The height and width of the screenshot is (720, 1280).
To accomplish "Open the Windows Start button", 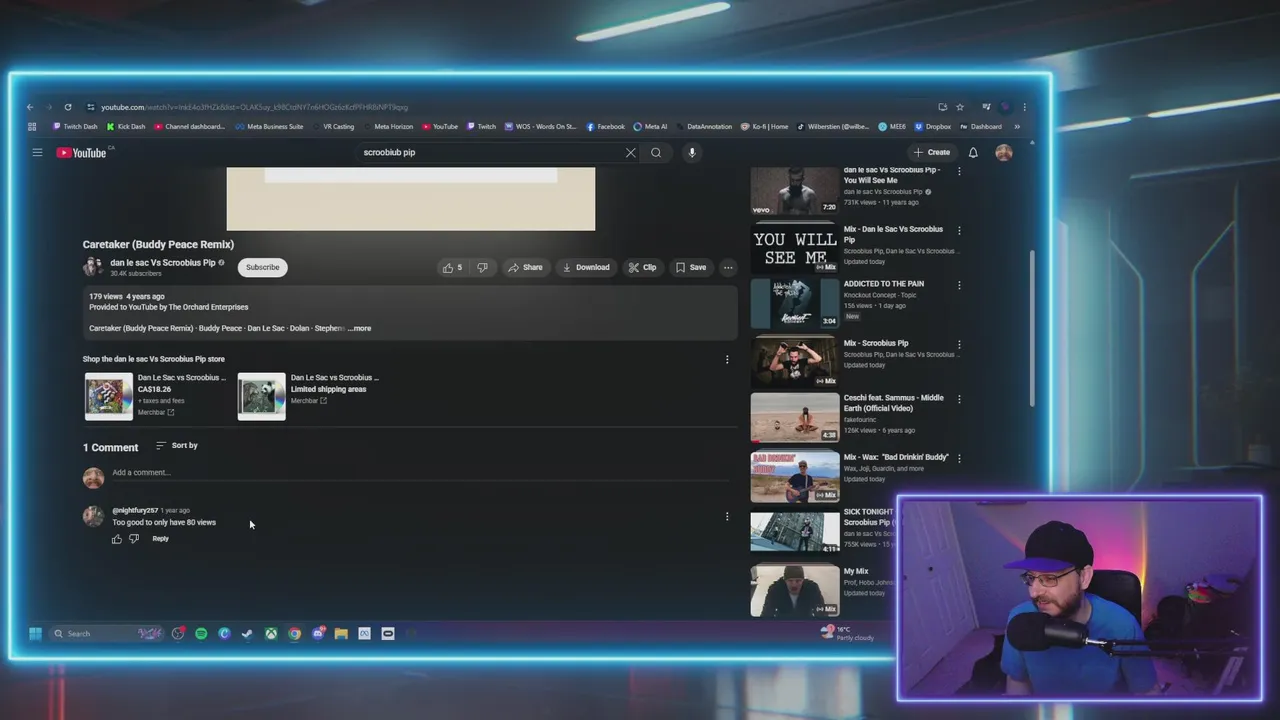I will [35, 633].
